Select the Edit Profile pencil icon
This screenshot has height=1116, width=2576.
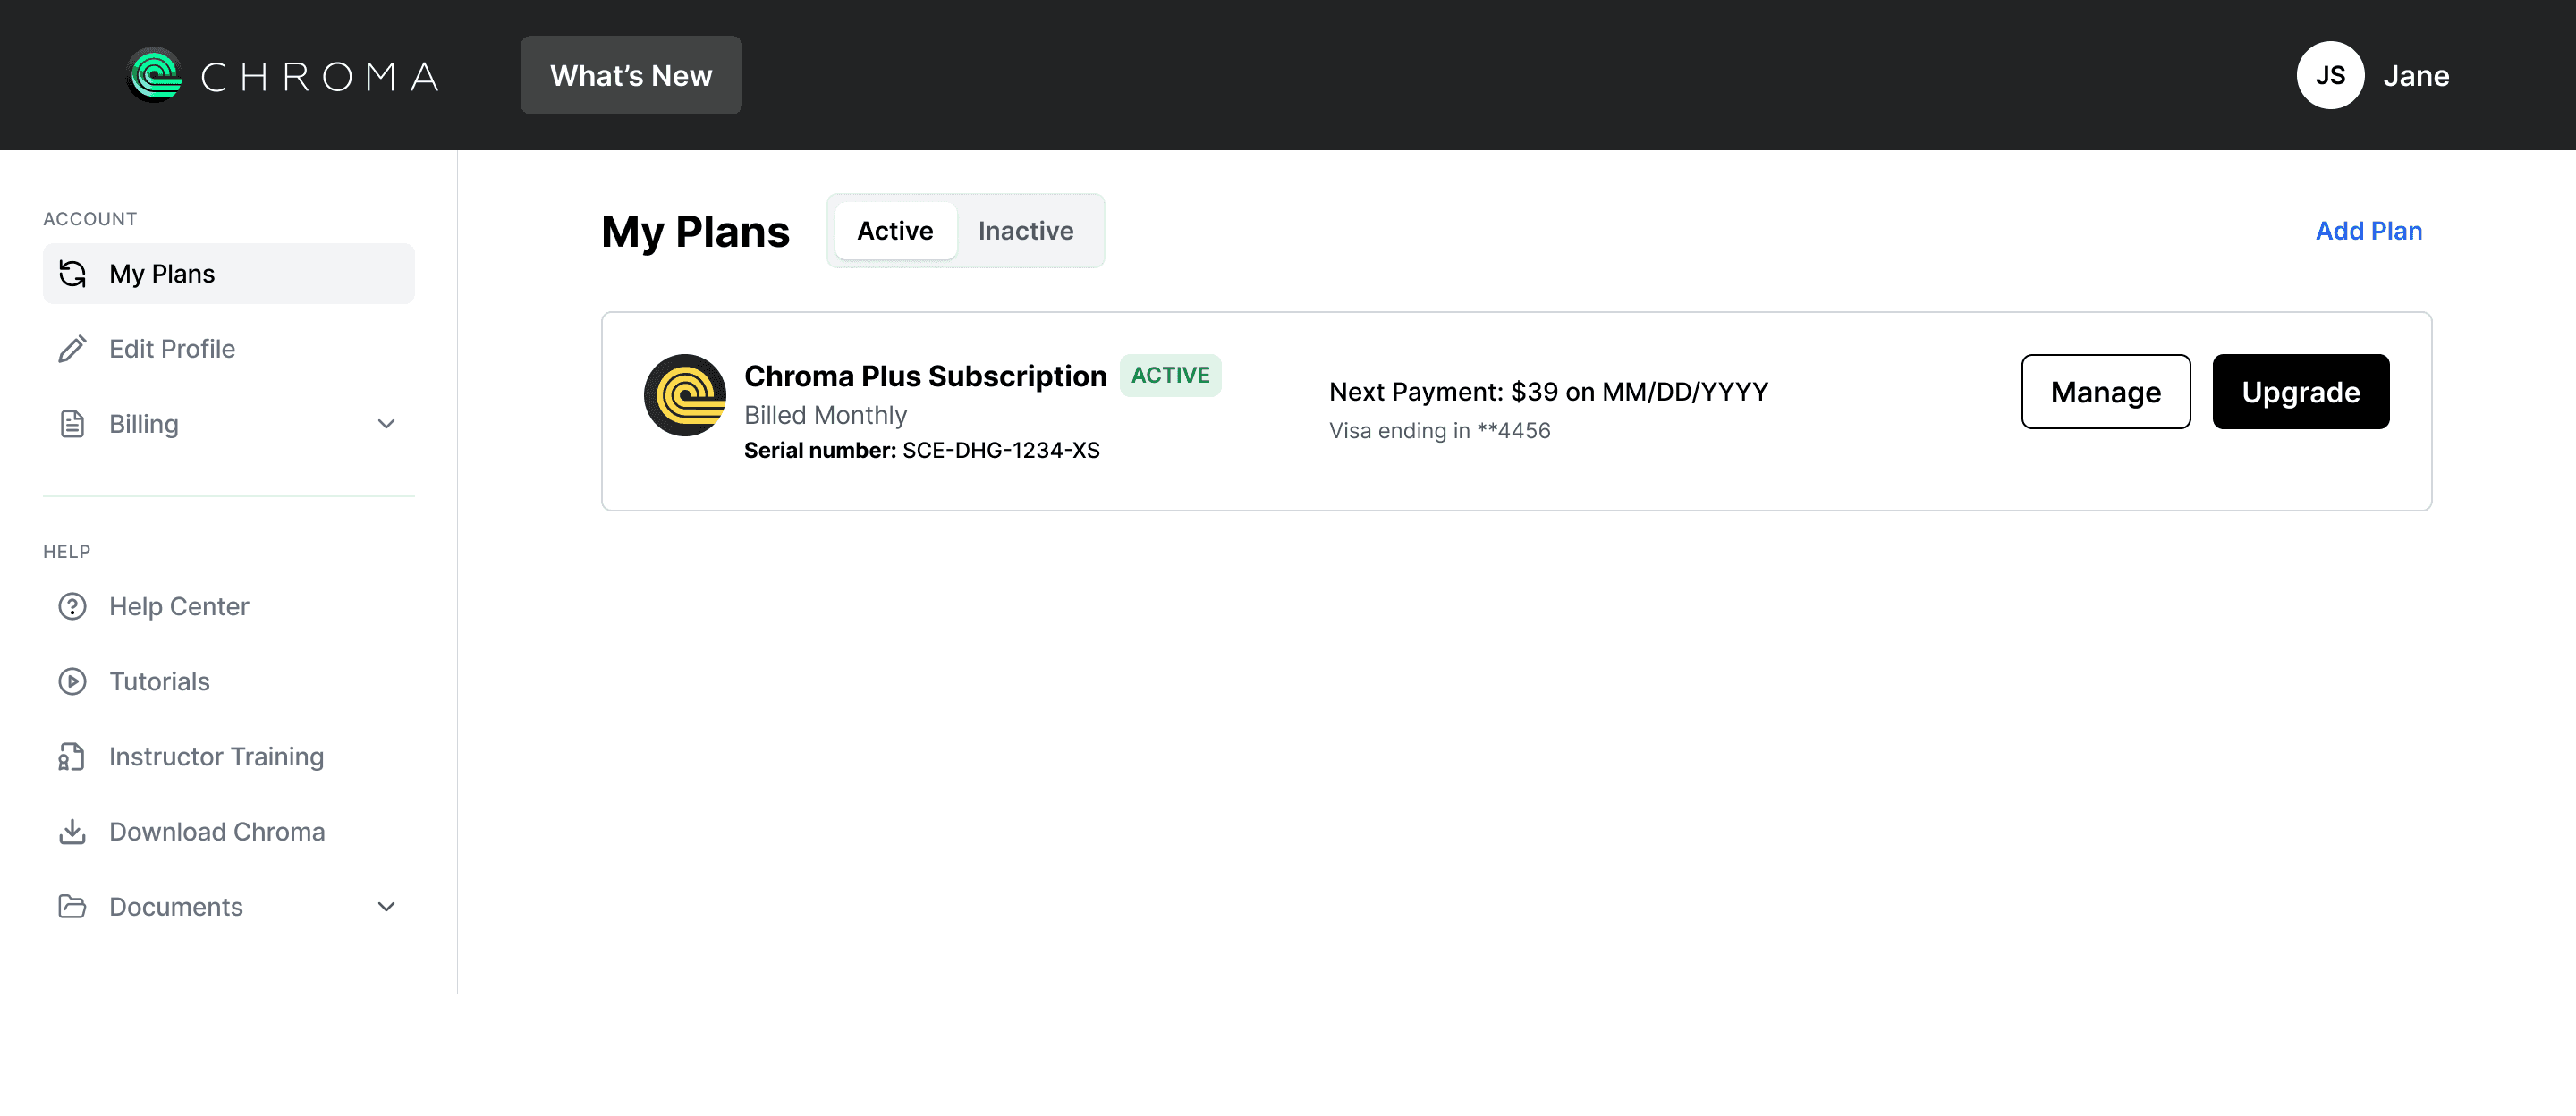(72, 348)
